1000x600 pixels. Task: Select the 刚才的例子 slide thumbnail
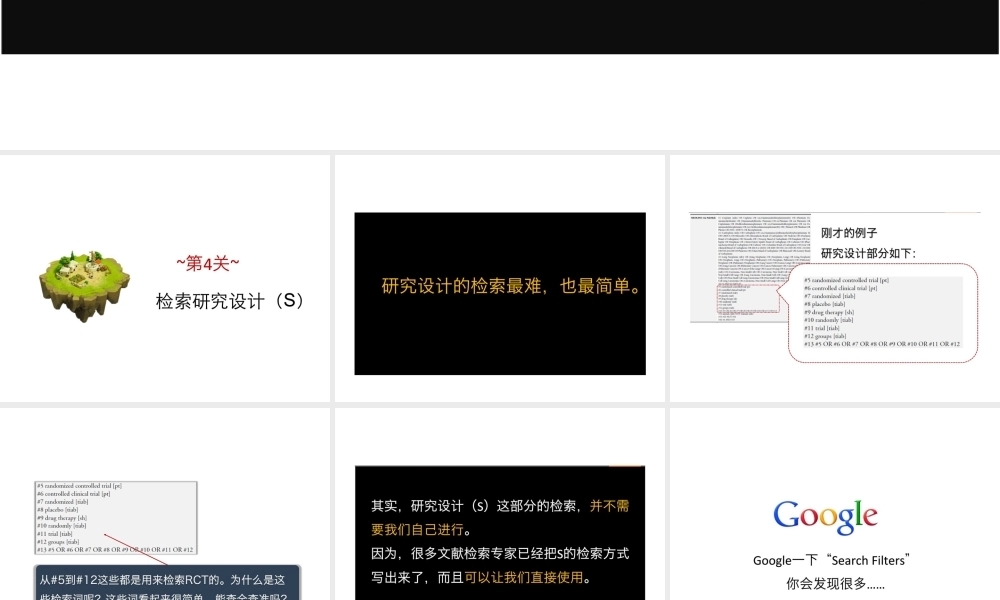pos(833,278)
